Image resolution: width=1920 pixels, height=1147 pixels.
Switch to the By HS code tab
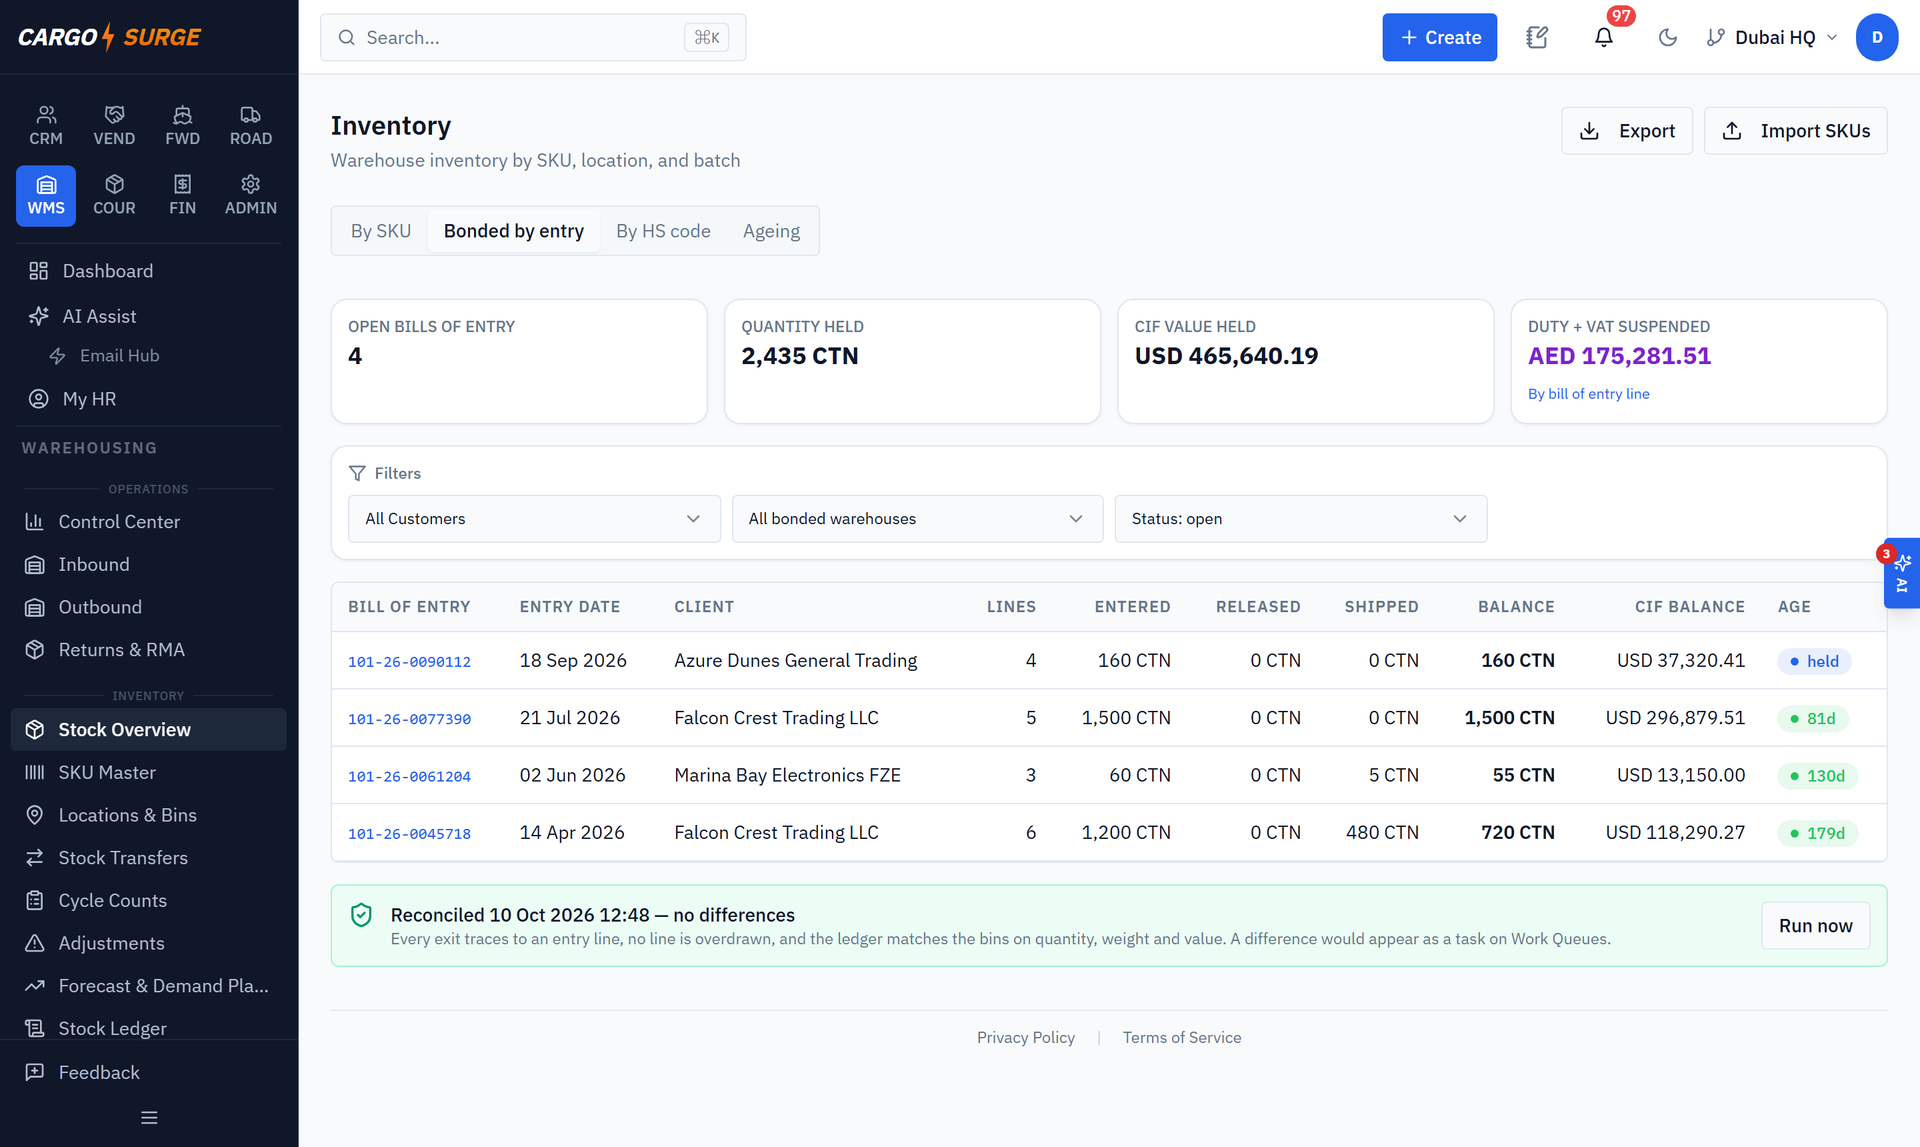click(x=663, y=231)
